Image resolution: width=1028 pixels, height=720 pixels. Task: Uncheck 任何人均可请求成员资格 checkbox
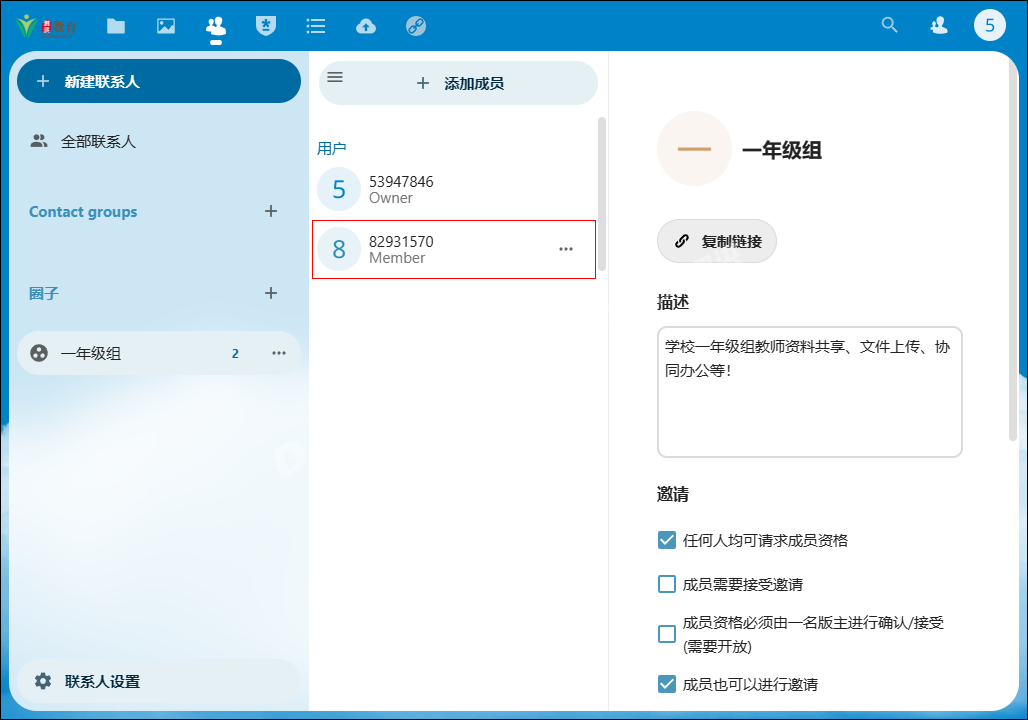tap(667, 540)
